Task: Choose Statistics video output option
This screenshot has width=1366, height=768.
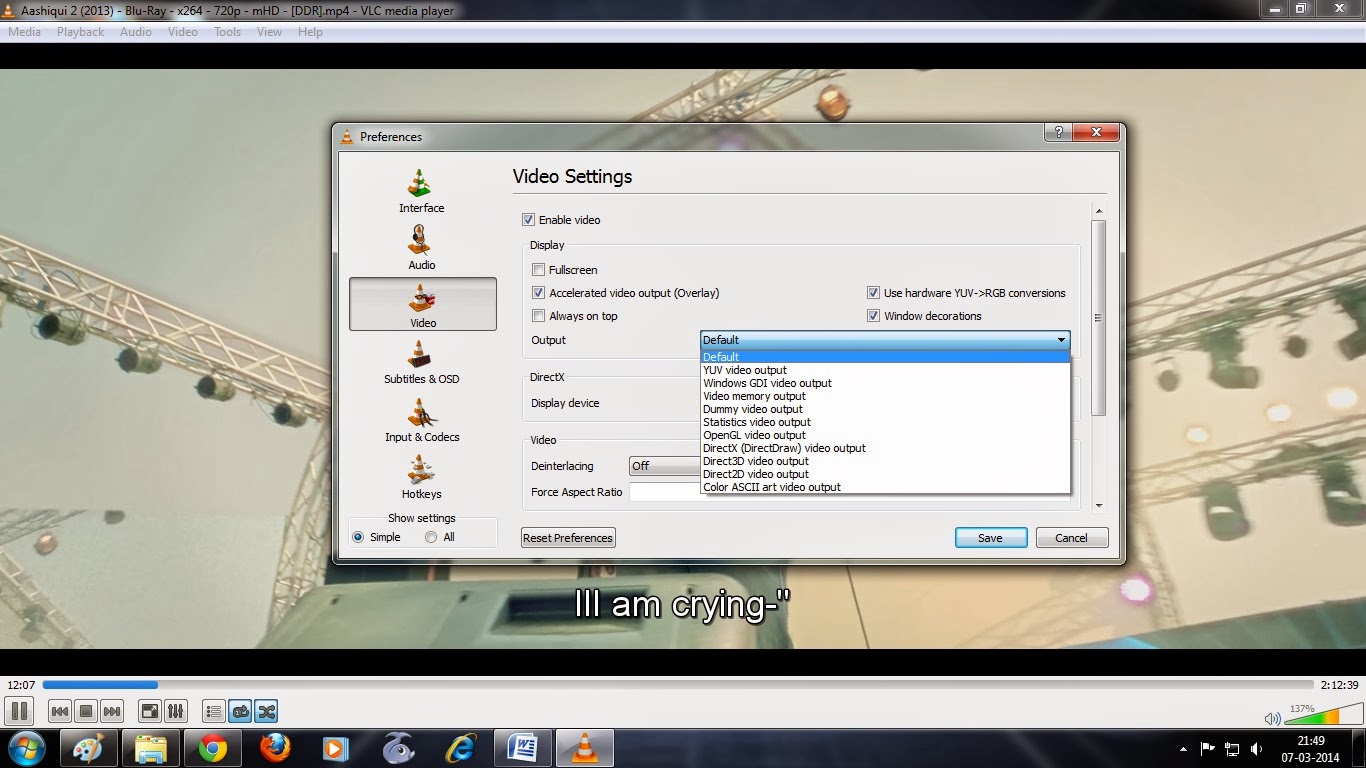Action: [885, 422]
